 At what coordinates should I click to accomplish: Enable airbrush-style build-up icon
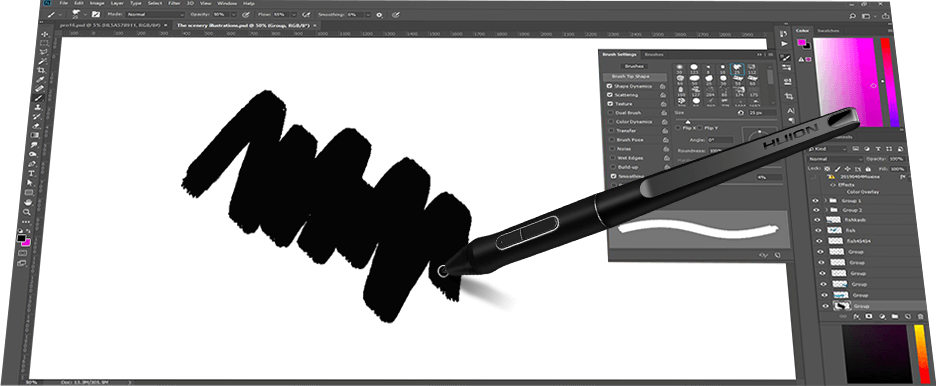(306, 15)
